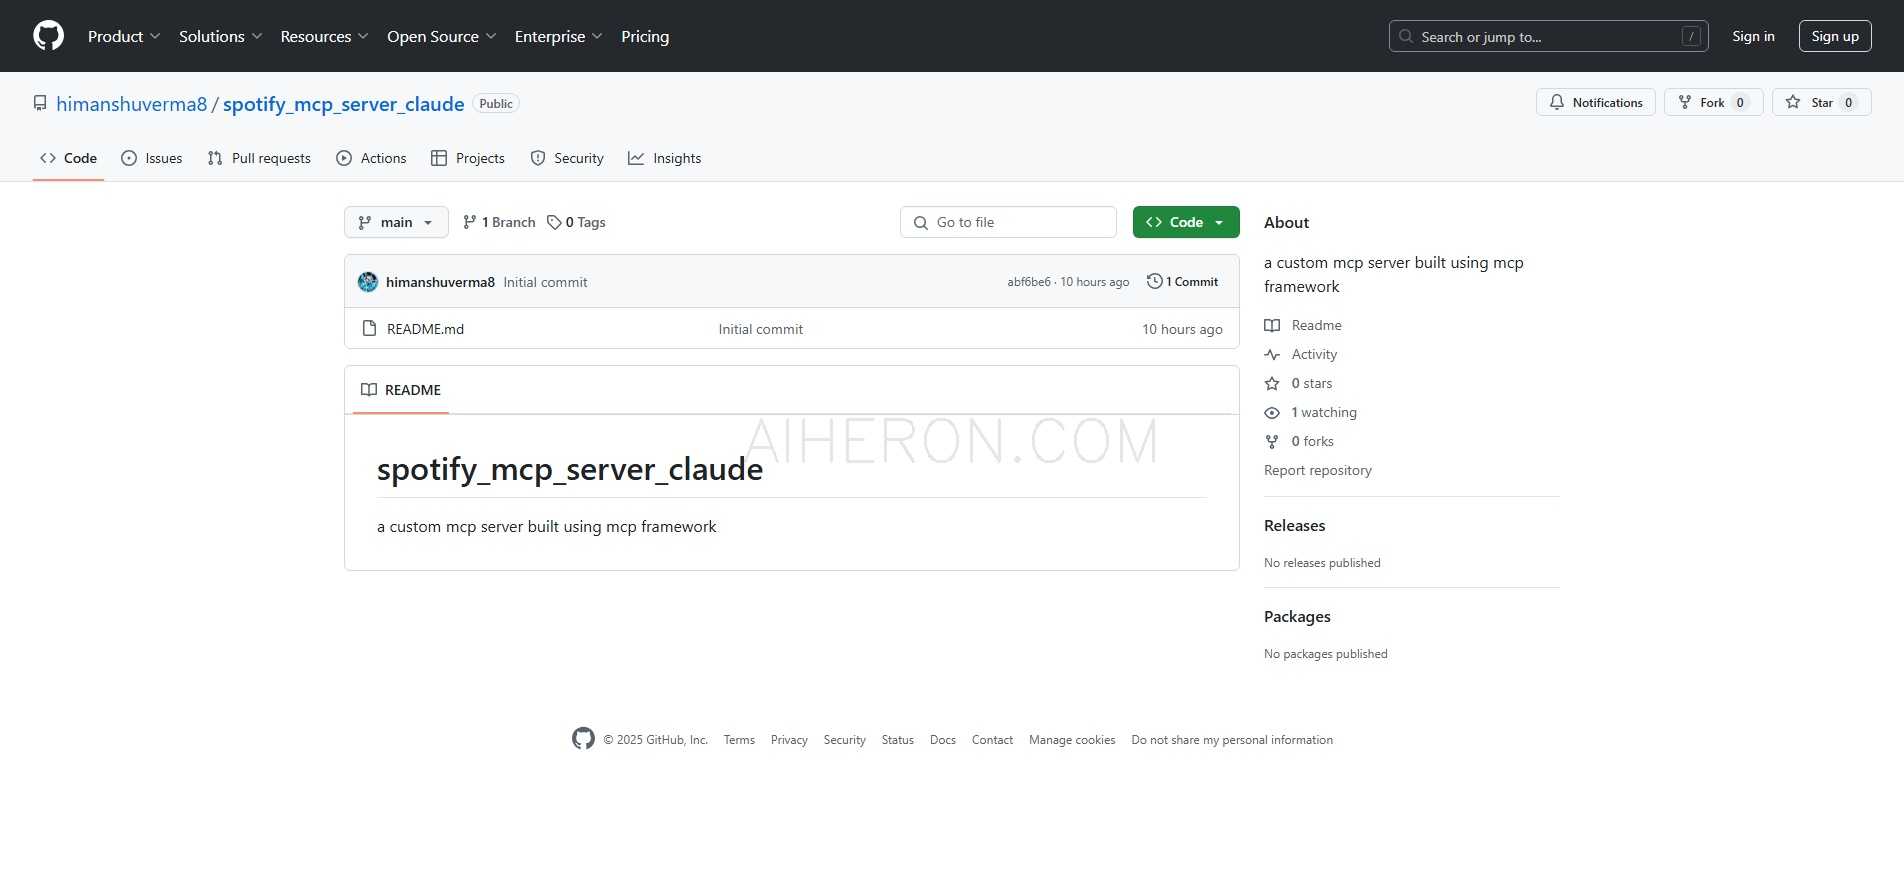Select the README tab in file viewer
Viewport: 1904px width, 880px height.
401,390
